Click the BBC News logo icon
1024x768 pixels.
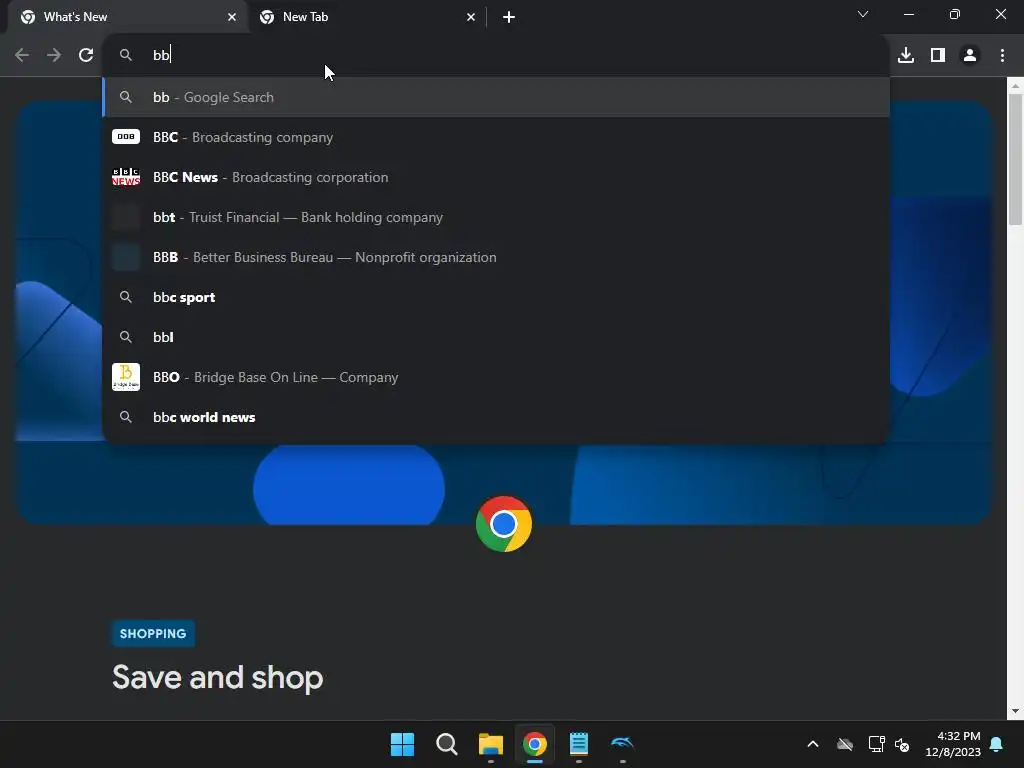pos(126,177)
